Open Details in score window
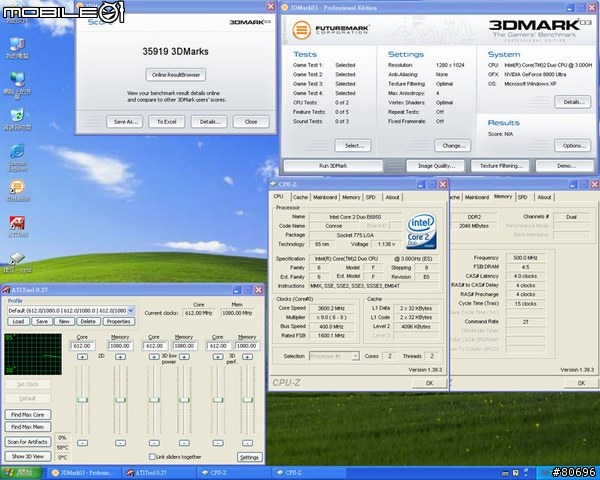Image resolution: width=600 pixels, height=480 pixels. [209, 122]
